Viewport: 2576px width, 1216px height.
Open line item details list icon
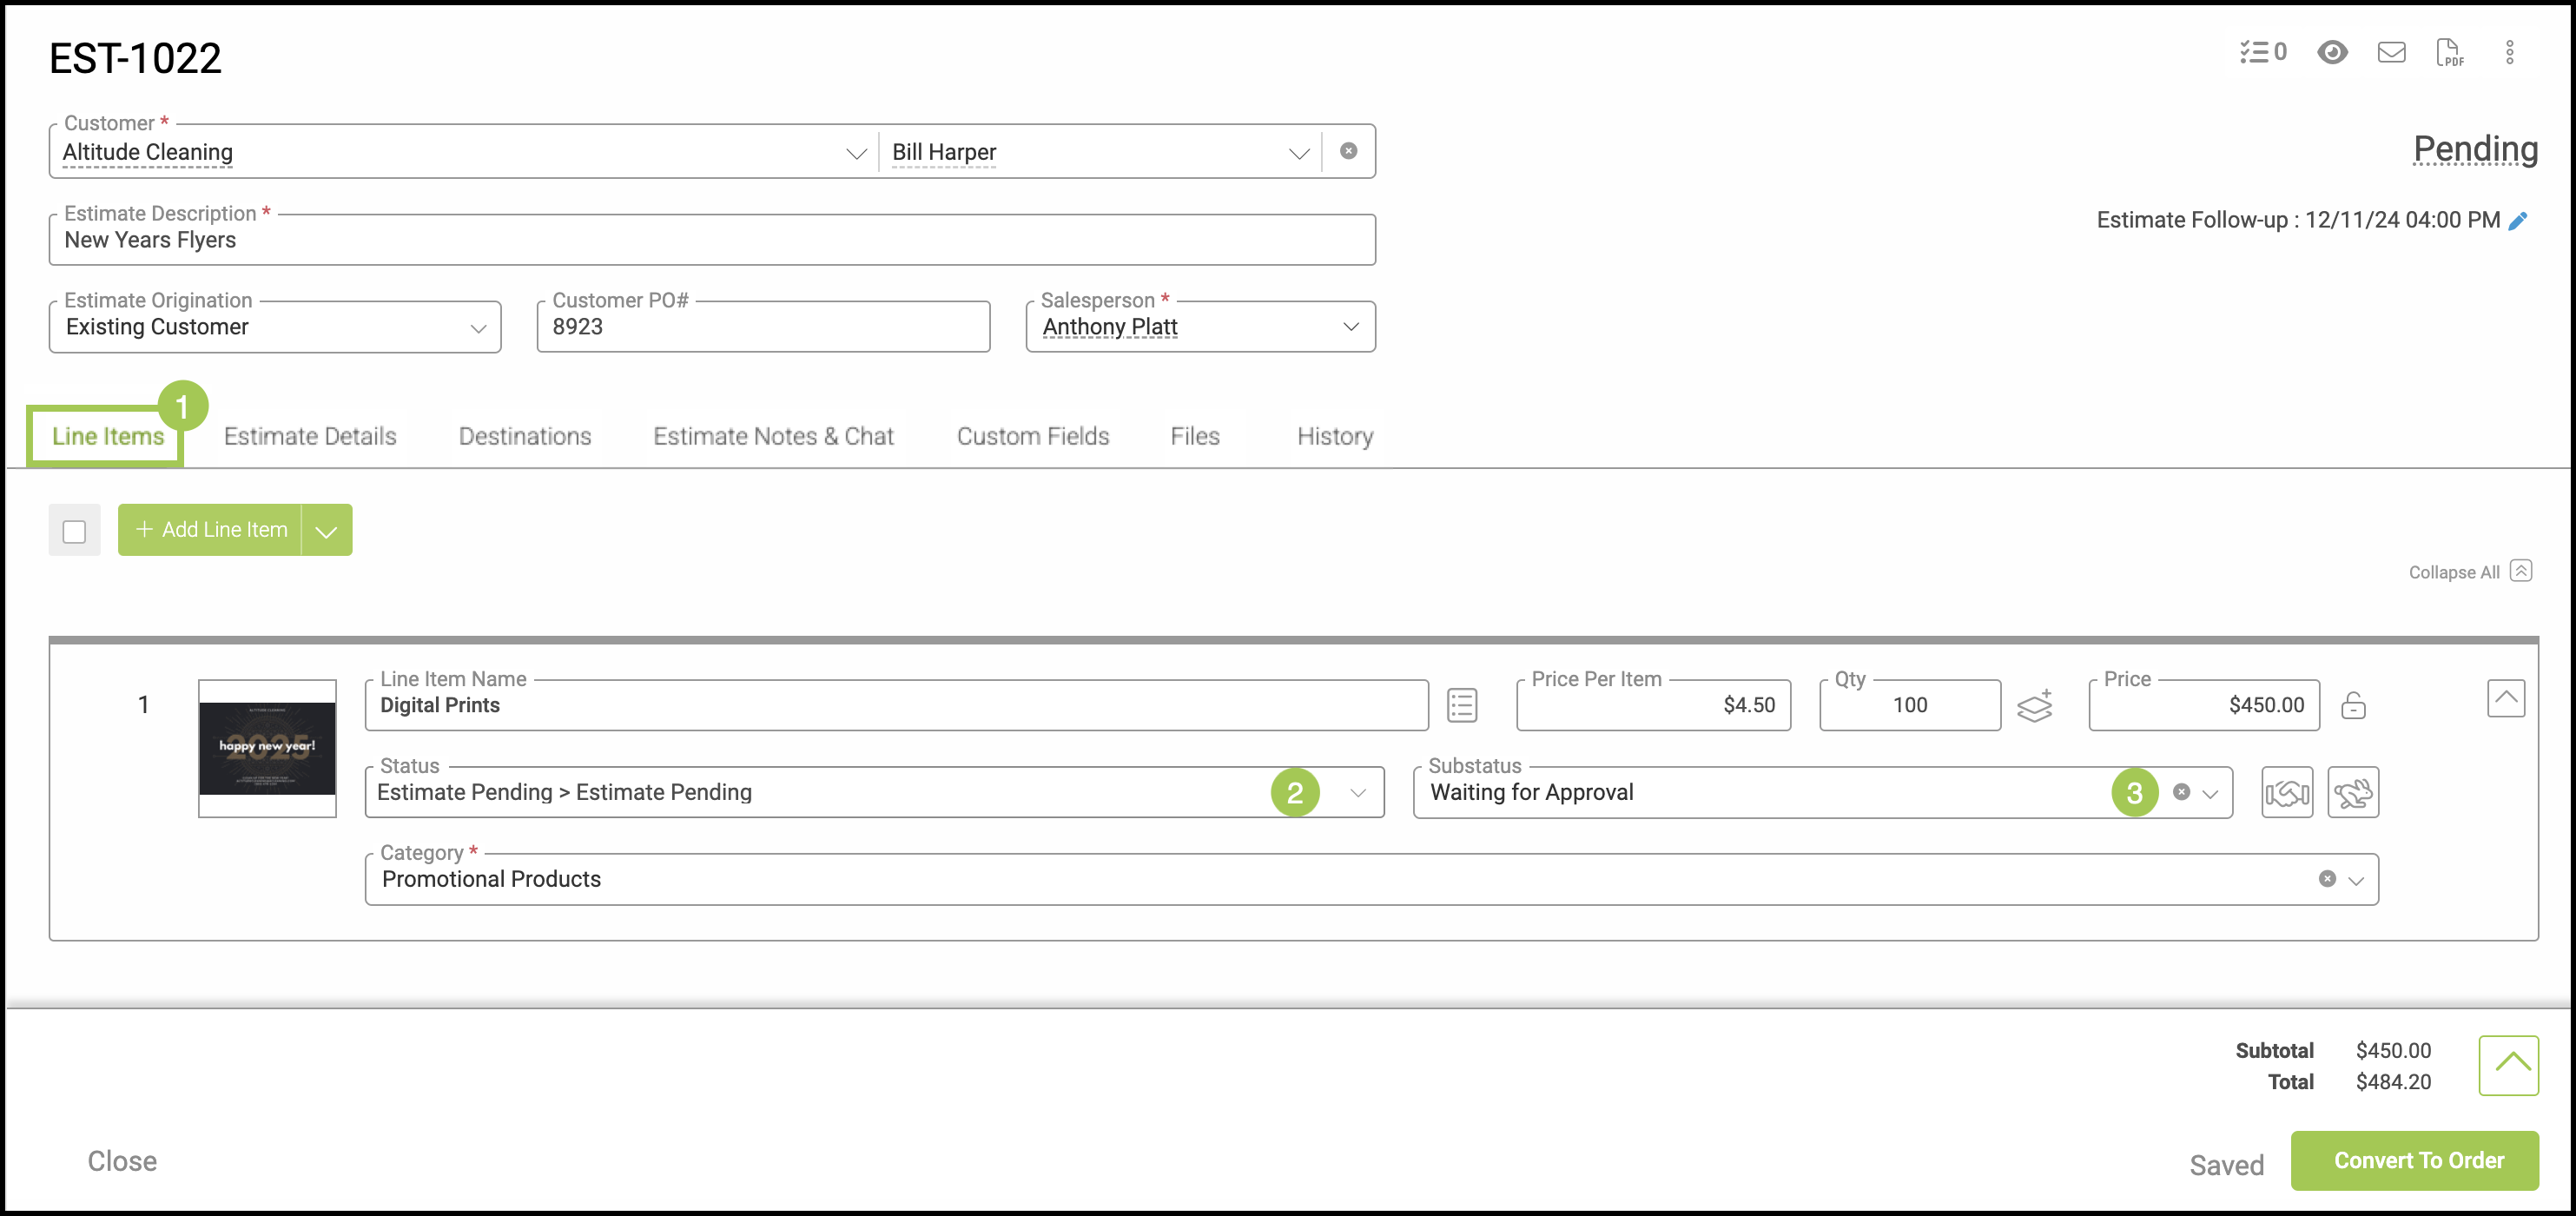1462,705
